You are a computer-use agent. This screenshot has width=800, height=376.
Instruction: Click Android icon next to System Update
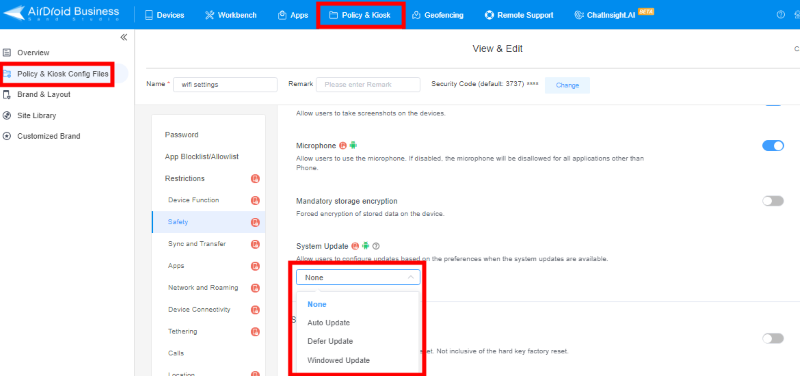click(x=366, y=246)
